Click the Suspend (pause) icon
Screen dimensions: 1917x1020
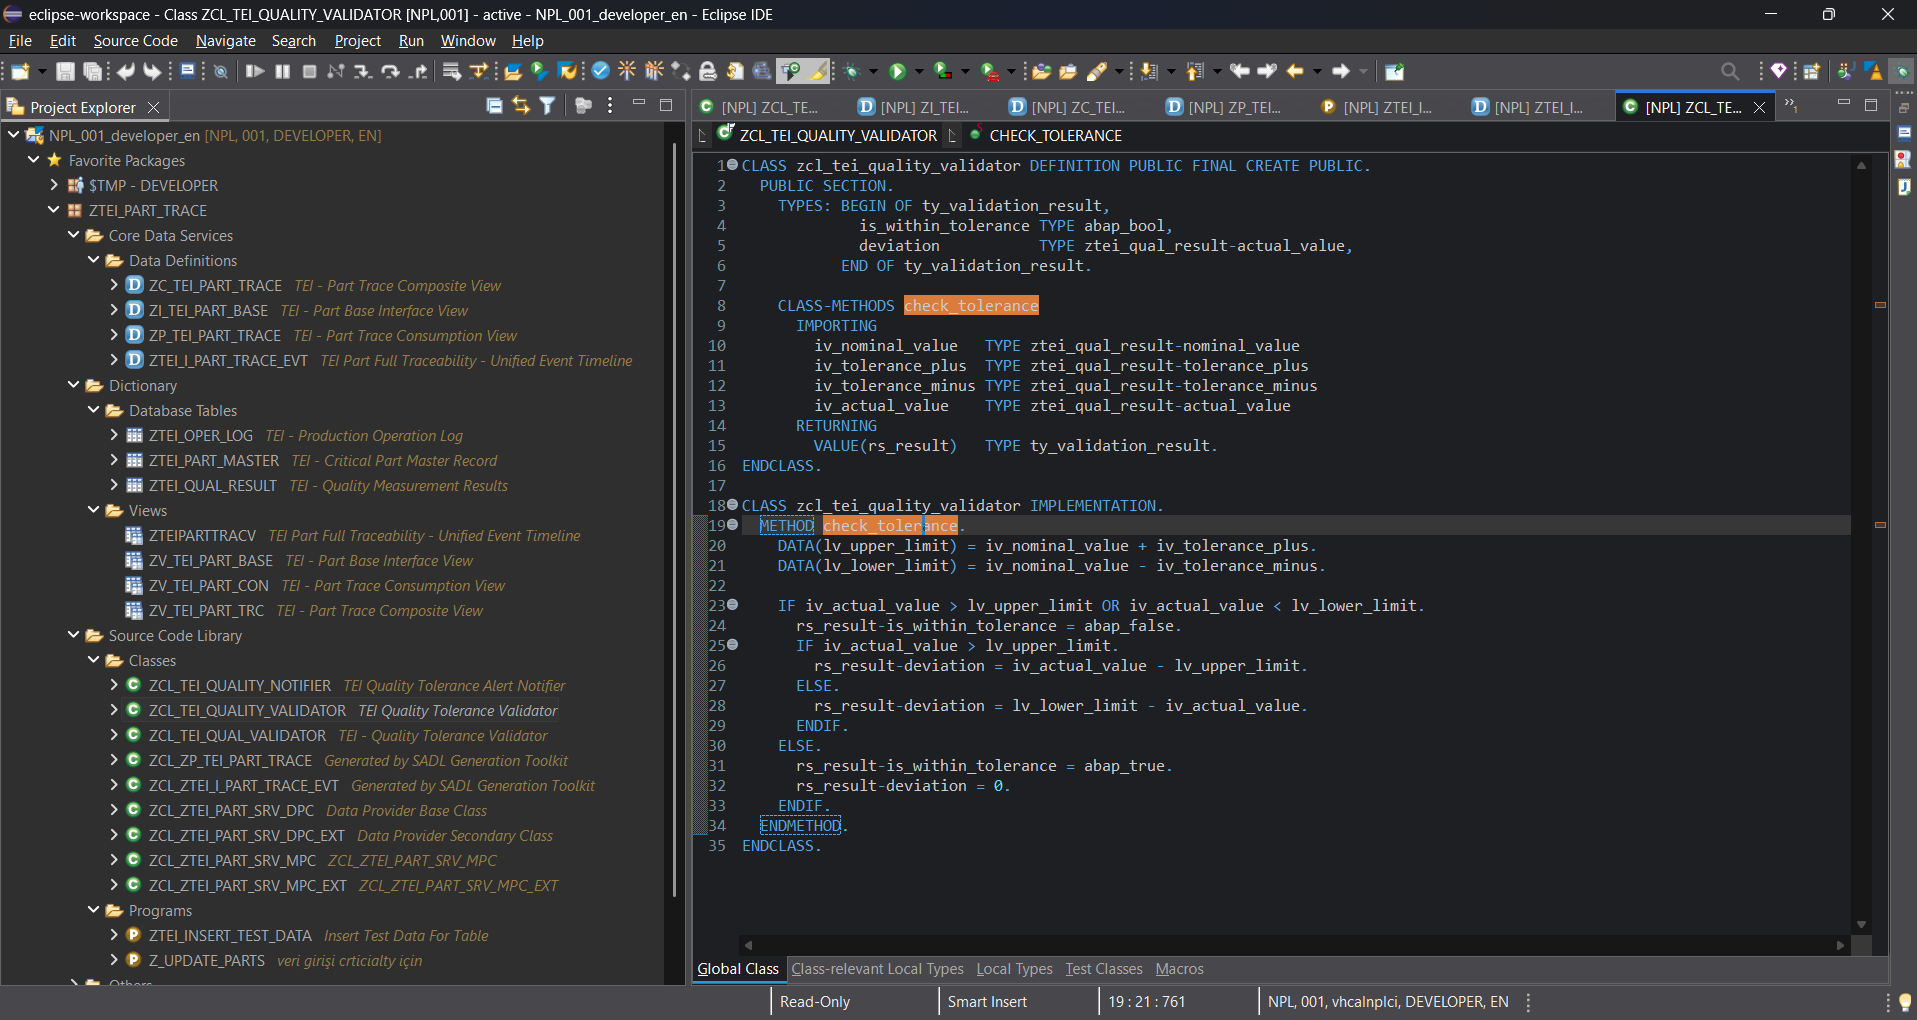click(x=283, y=71)
